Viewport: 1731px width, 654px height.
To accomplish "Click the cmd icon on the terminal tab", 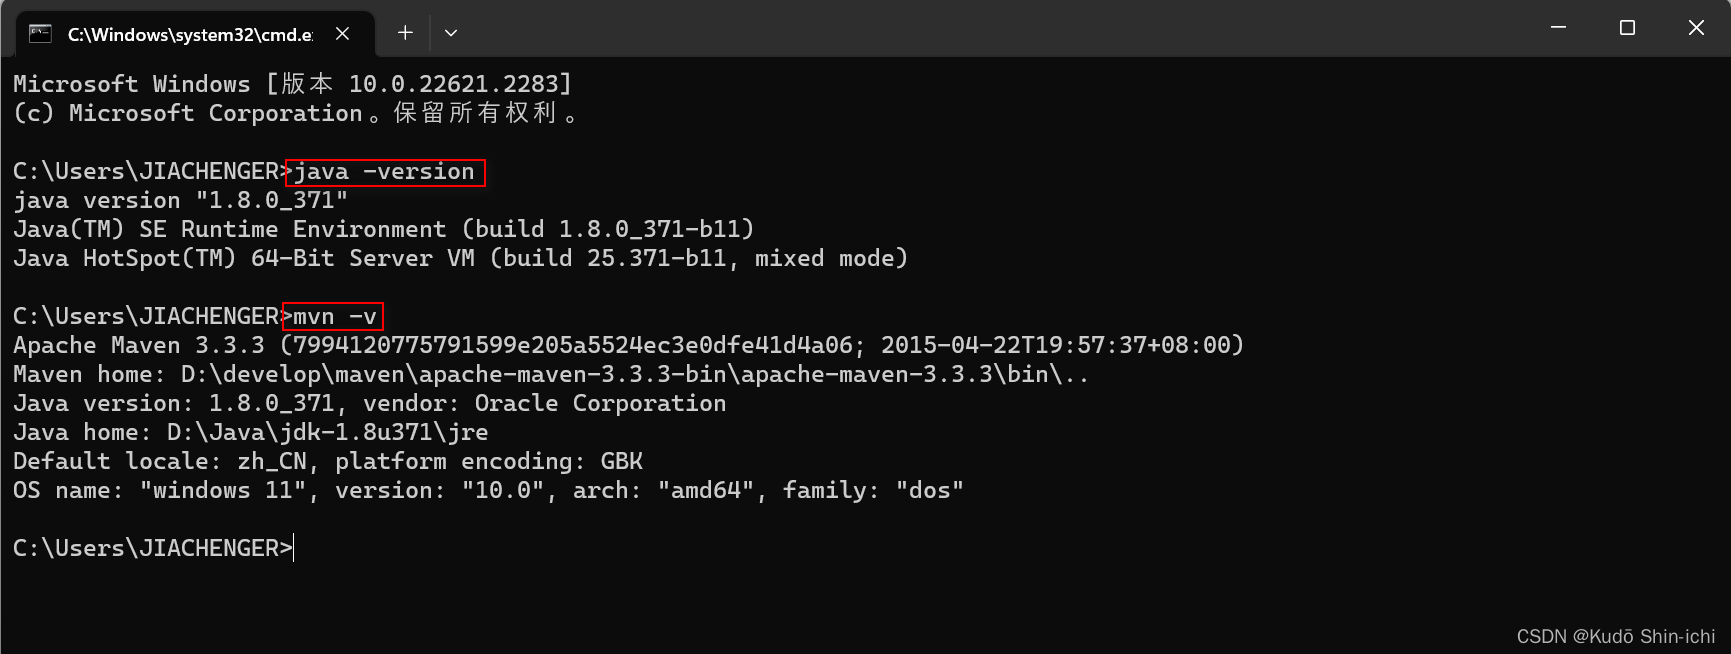I will 40,34.
